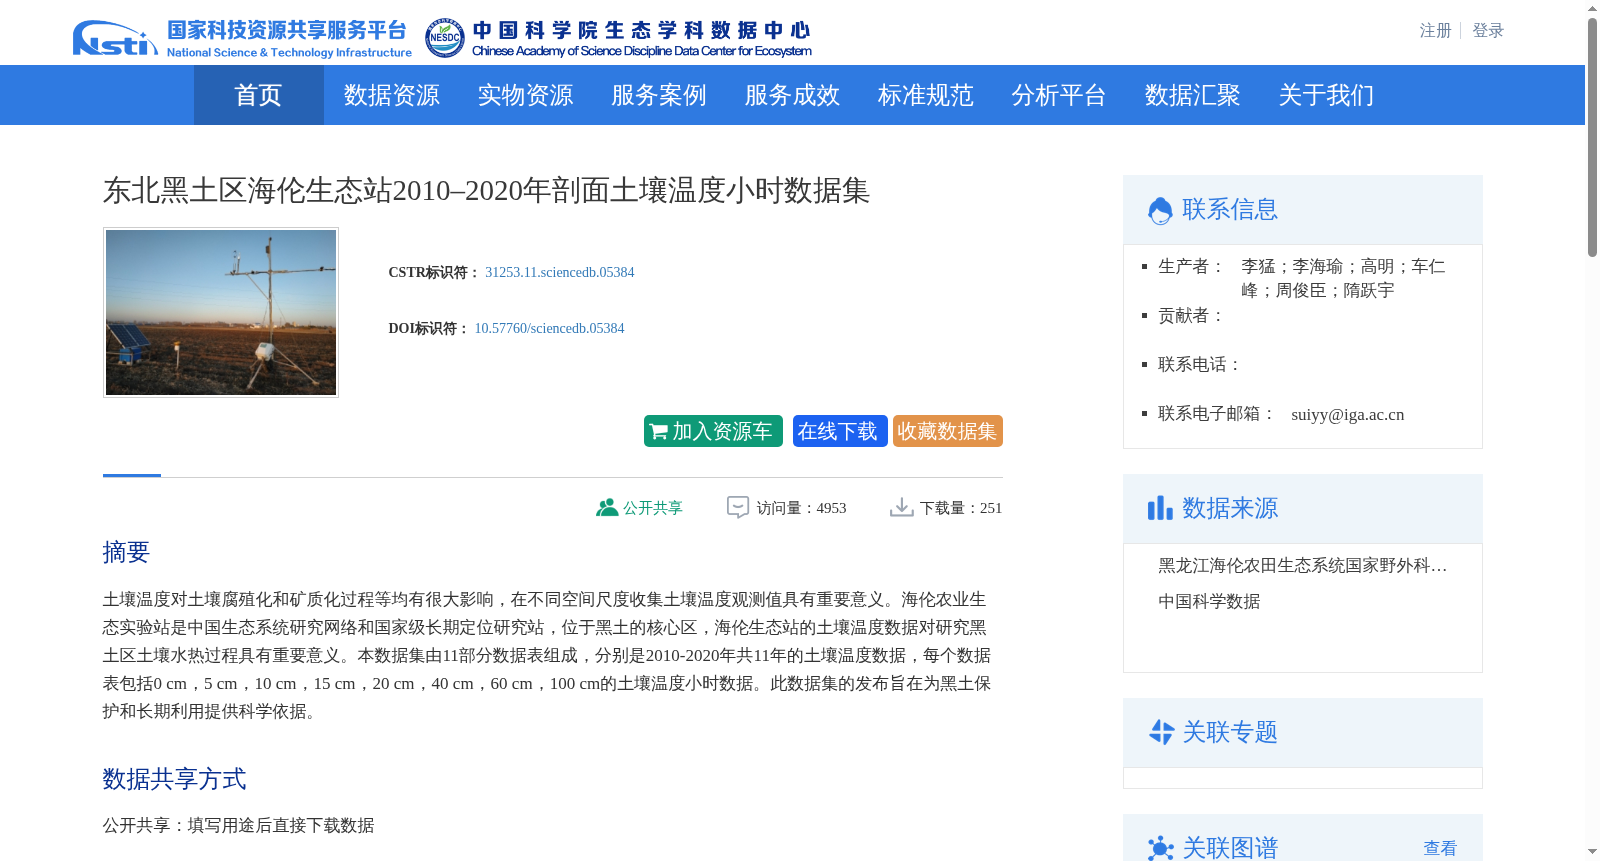The height and width of the screenshot is (861, 1600).
Task: Open the CSTR identifier link
Action: coord(560,272)
